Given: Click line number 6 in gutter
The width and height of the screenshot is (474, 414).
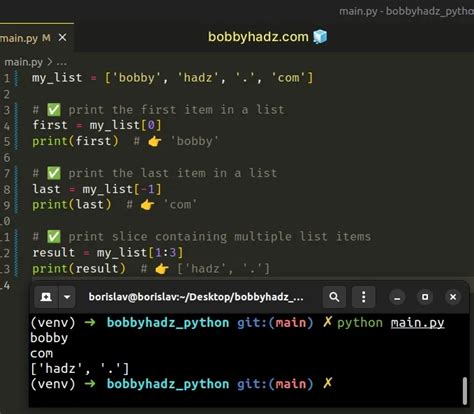Looking at the screenshot, I should (6, 157).
